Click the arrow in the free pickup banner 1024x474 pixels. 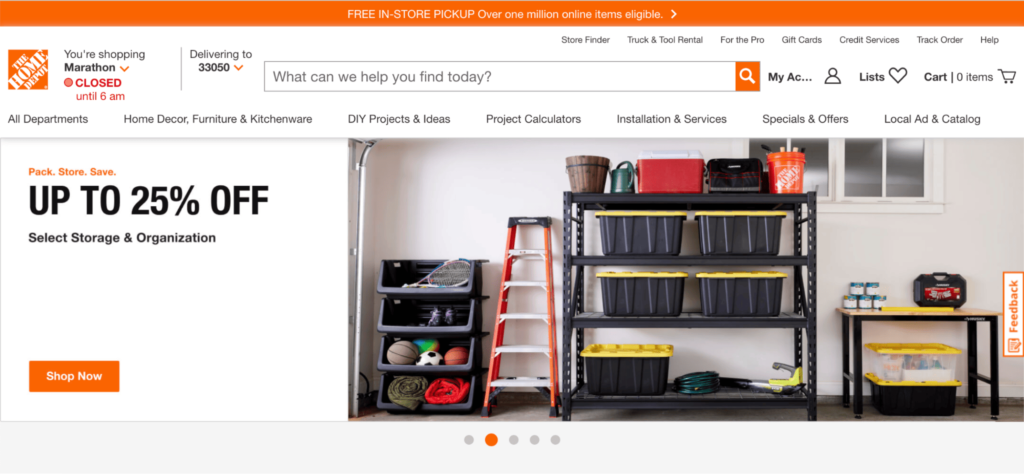click(673, 14)
